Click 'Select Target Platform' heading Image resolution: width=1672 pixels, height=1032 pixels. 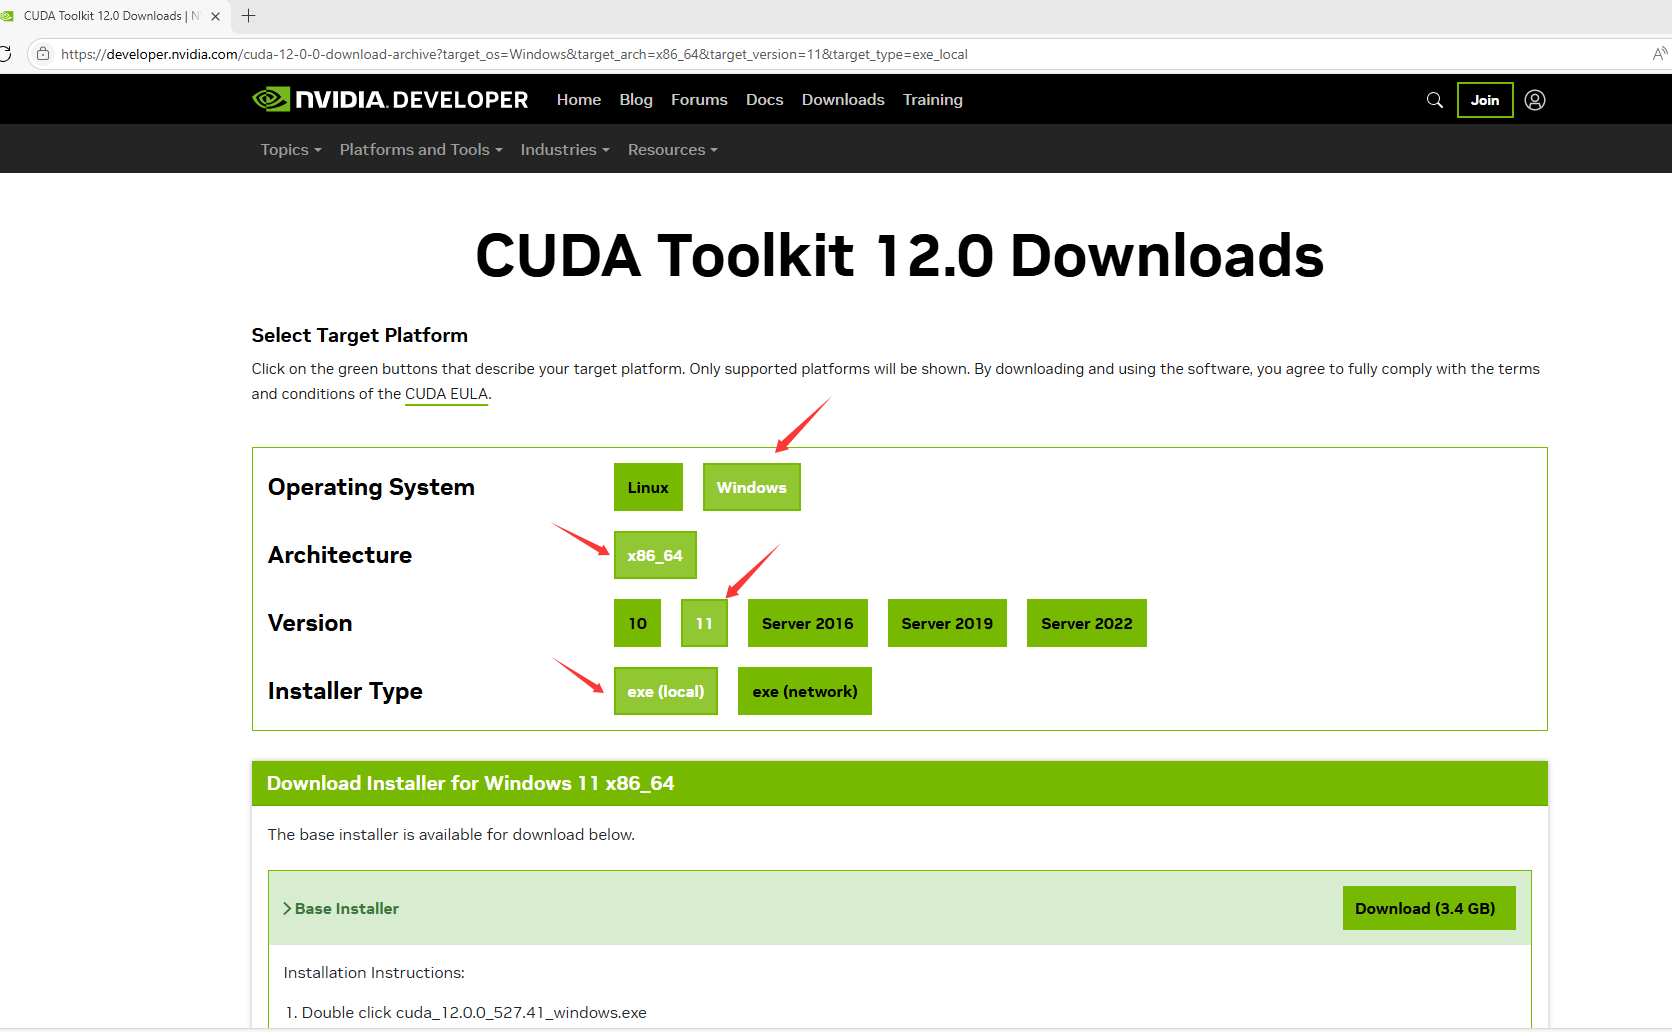click(x=360, y=335)
